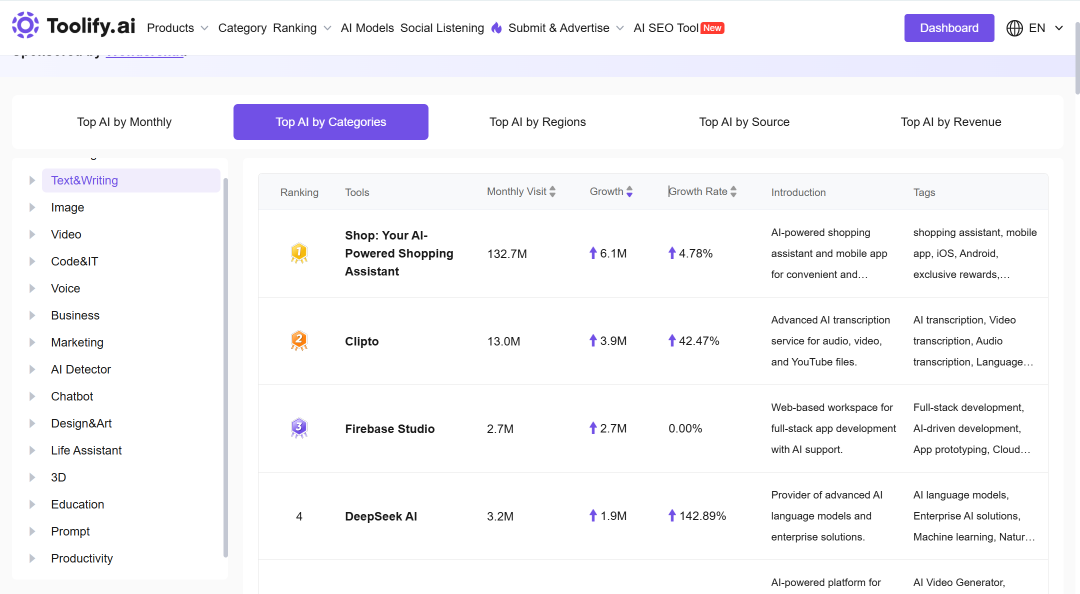Open the Ranking dropdown in navbar

[x=302, y=28]
